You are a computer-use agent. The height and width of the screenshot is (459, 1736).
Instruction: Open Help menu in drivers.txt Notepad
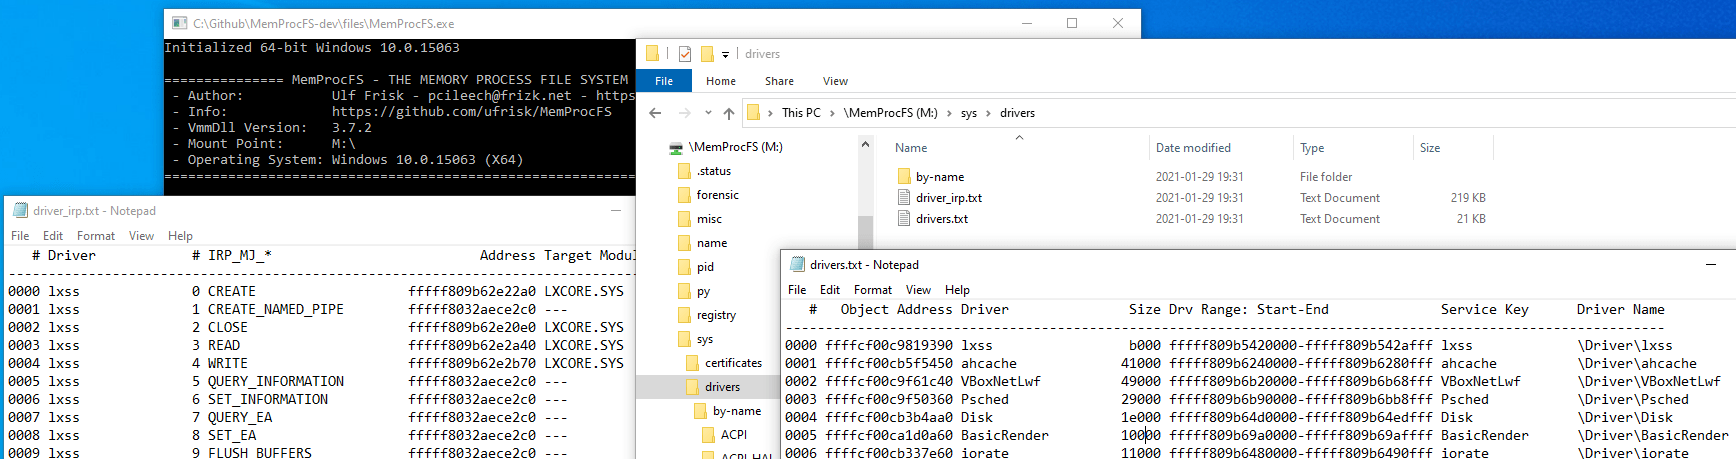click(957, 290)
